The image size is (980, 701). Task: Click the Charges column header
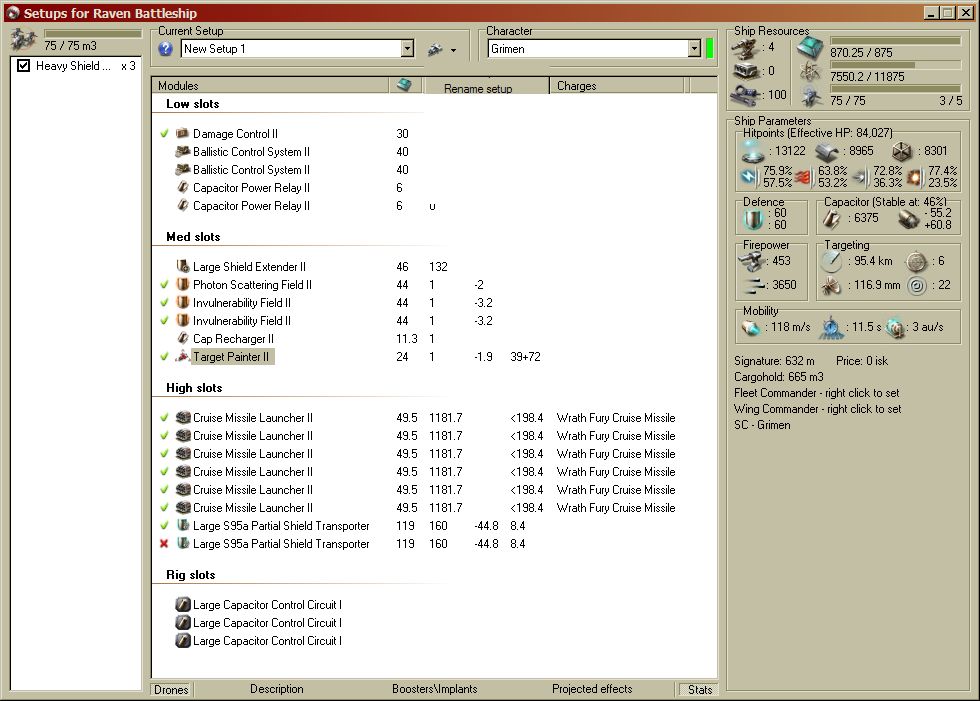pos(616,86)
